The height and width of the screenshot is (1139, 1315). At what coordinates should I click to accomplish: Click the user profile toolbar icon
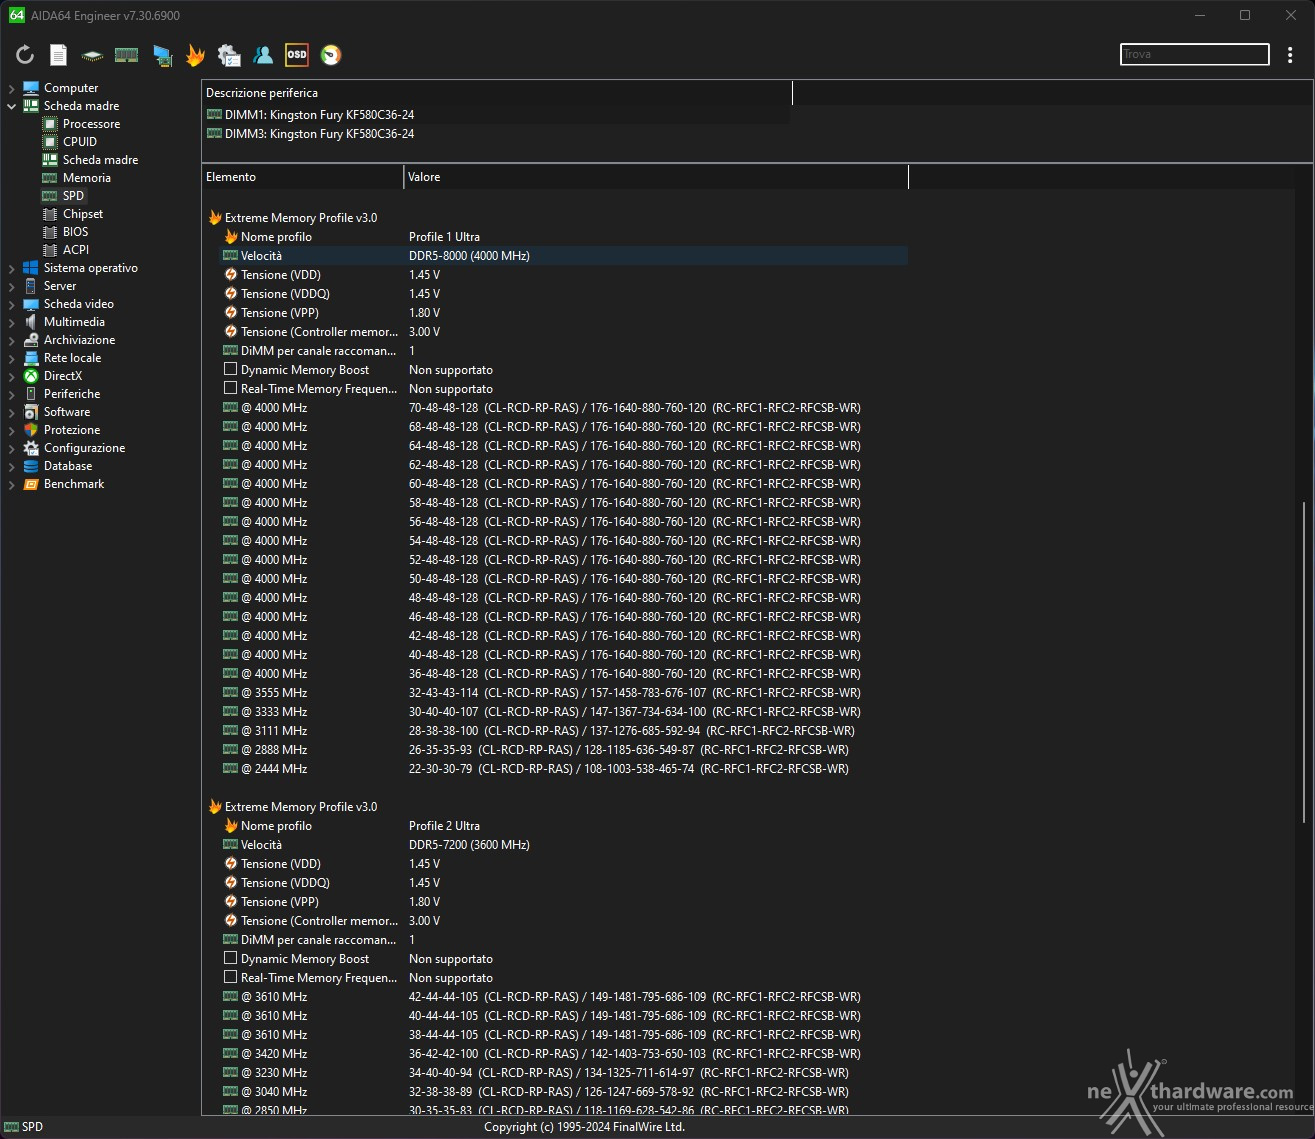pos(263,55)
